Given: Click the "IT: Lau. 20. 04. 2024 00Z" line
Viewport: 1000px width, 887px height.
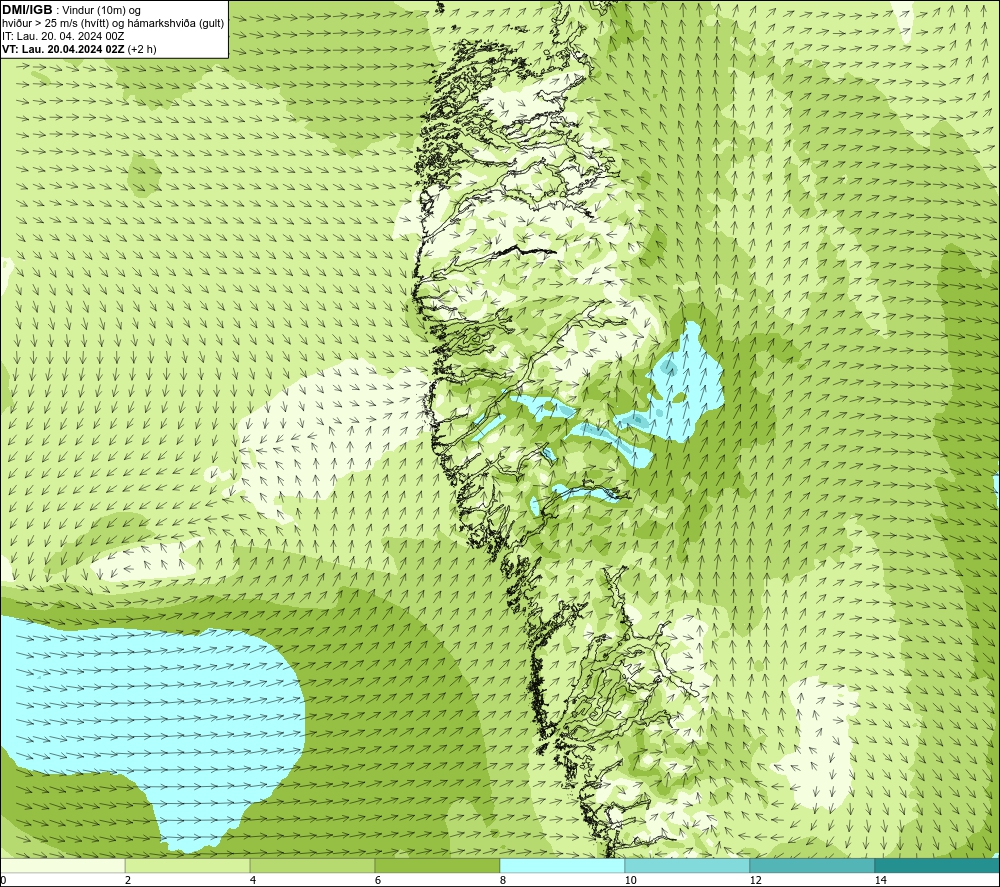Looking at the screenshot, I should pyautogui.click(x=63, y=36).
